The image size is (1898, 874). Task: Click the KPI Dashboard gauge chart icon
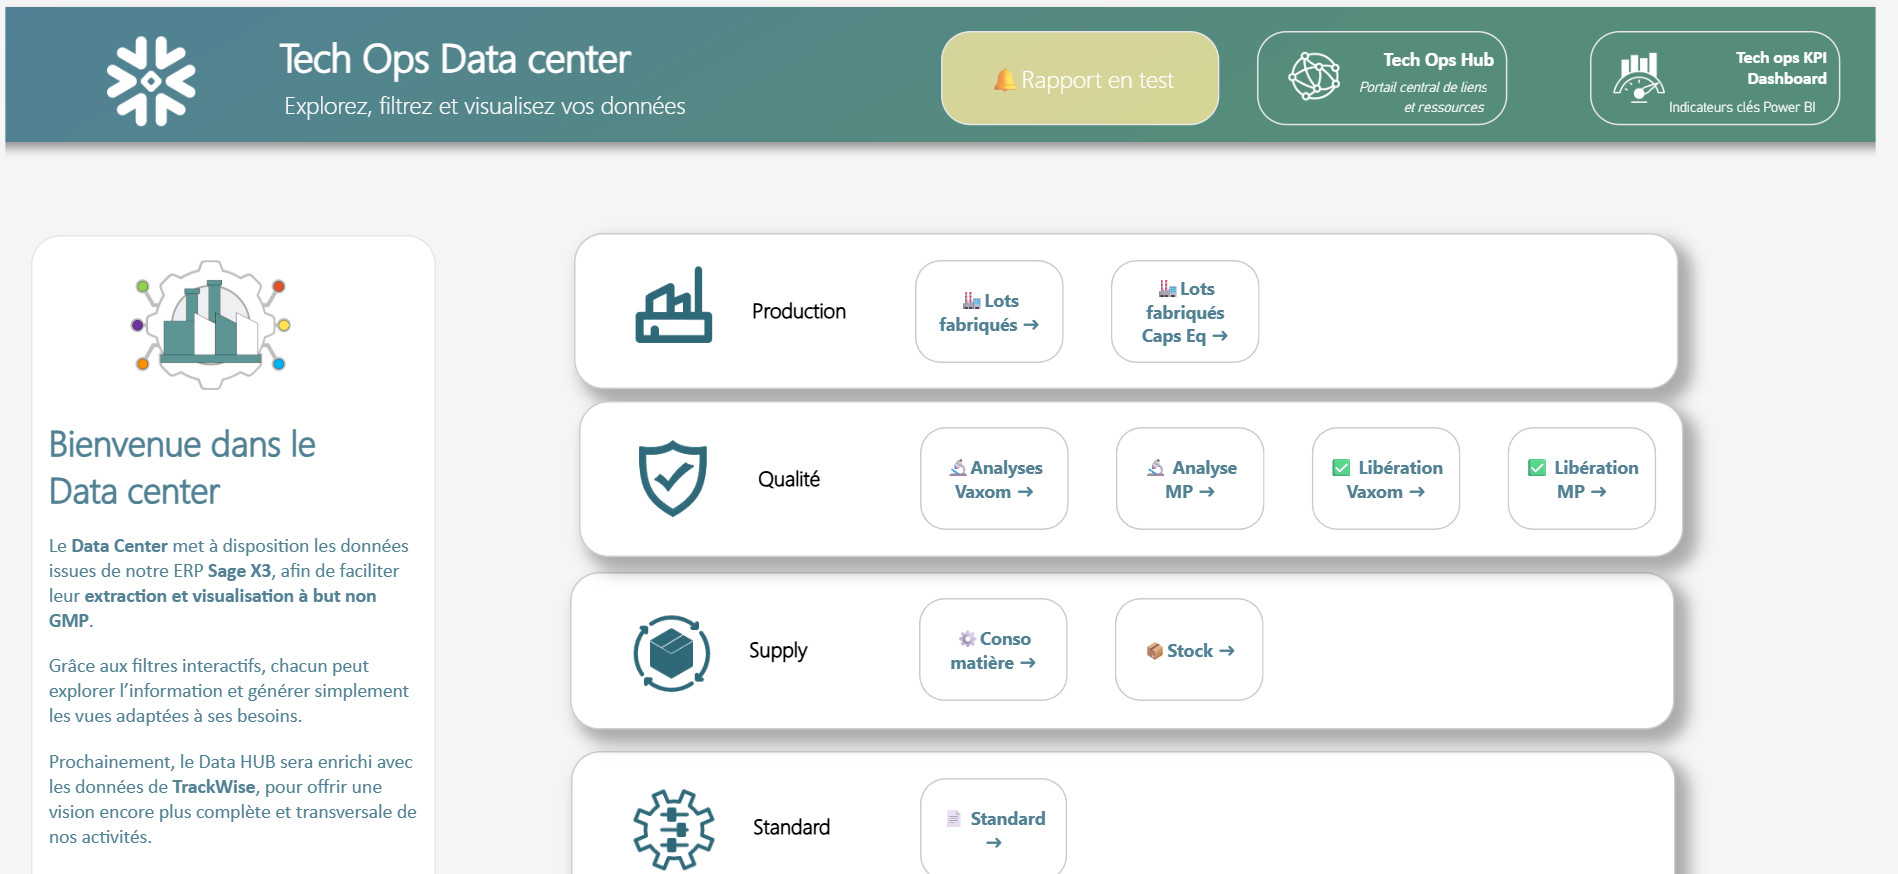[x=1638, y=77]
